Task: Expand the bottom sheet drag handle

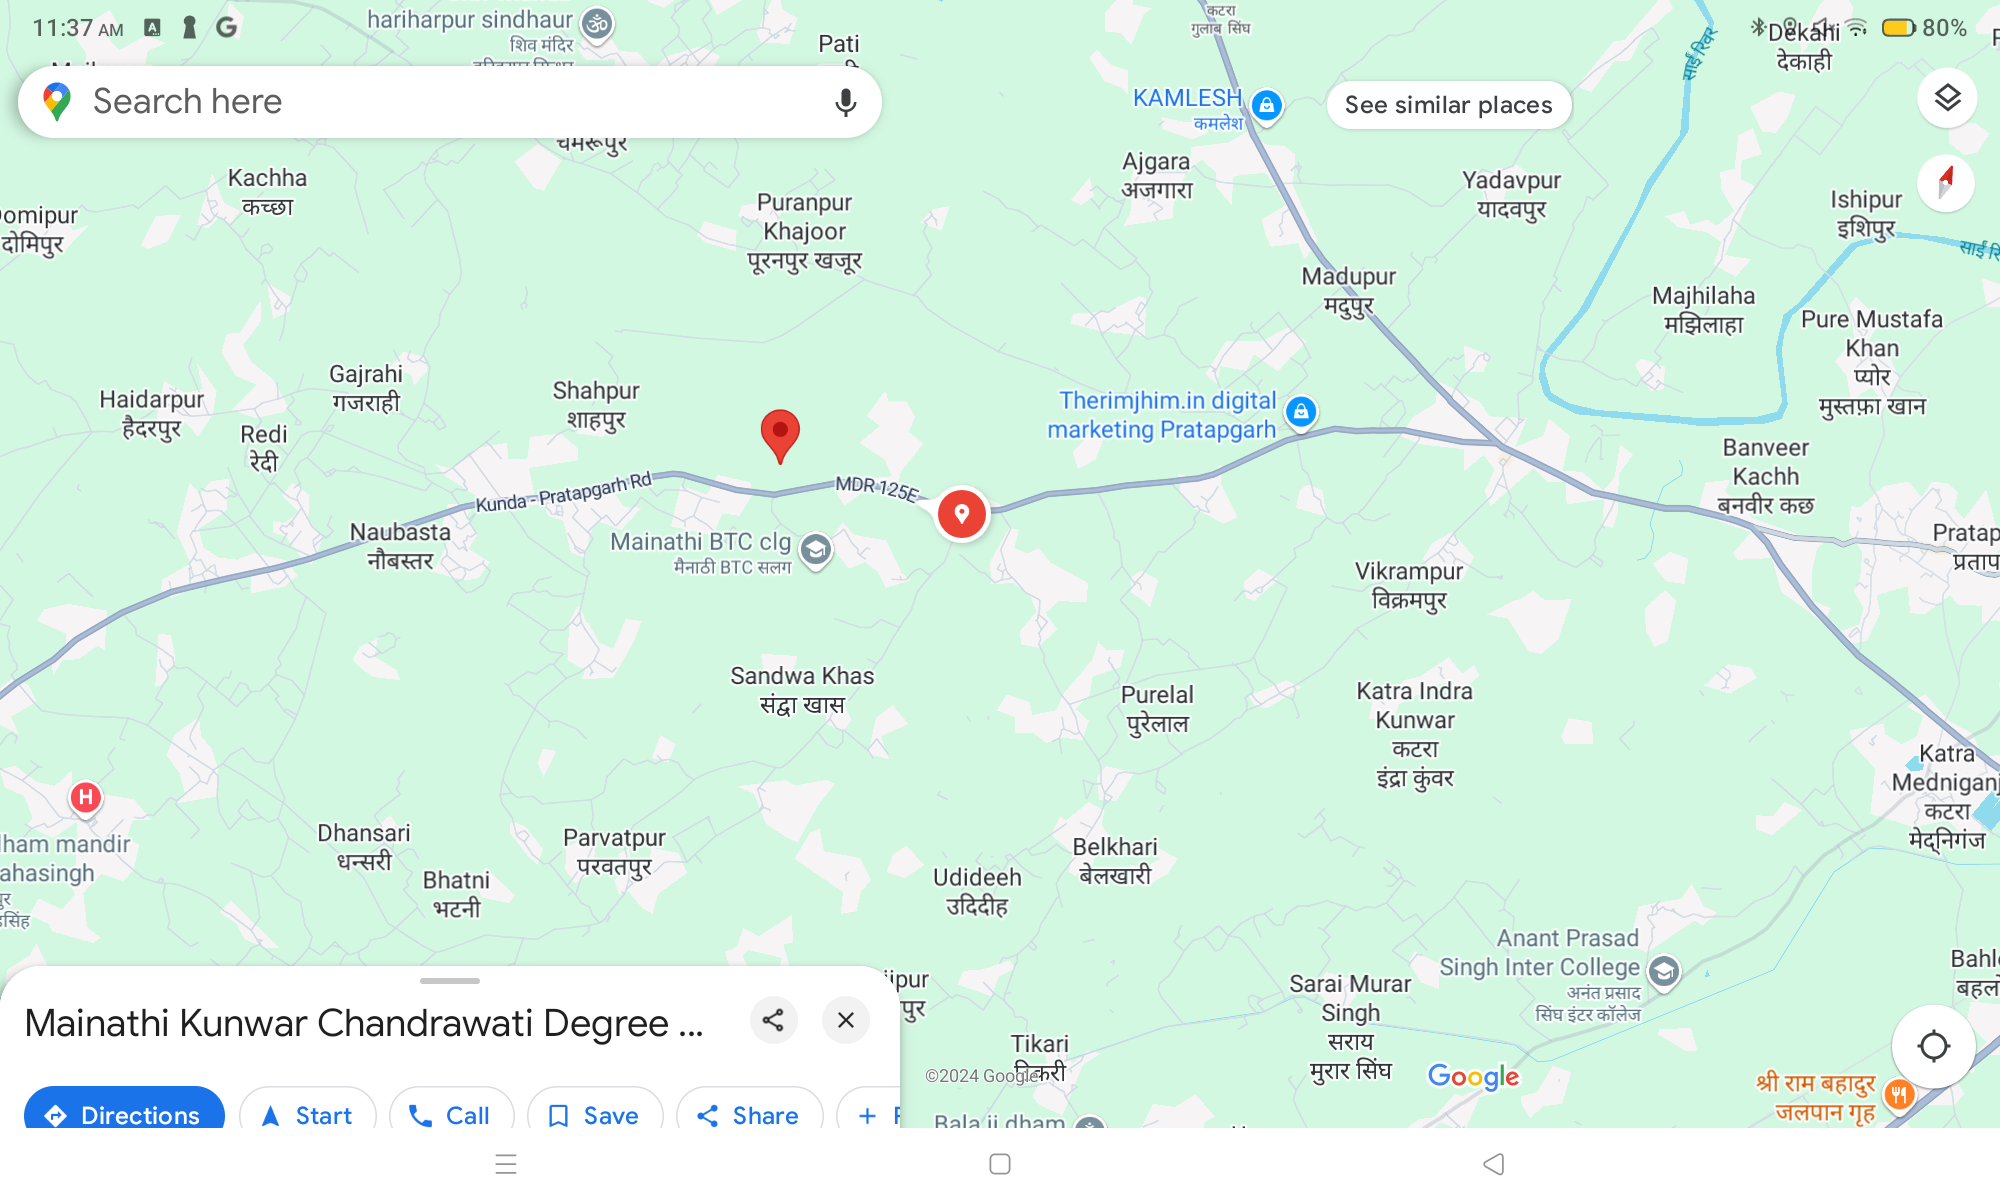Action: [x=450, y=981]
